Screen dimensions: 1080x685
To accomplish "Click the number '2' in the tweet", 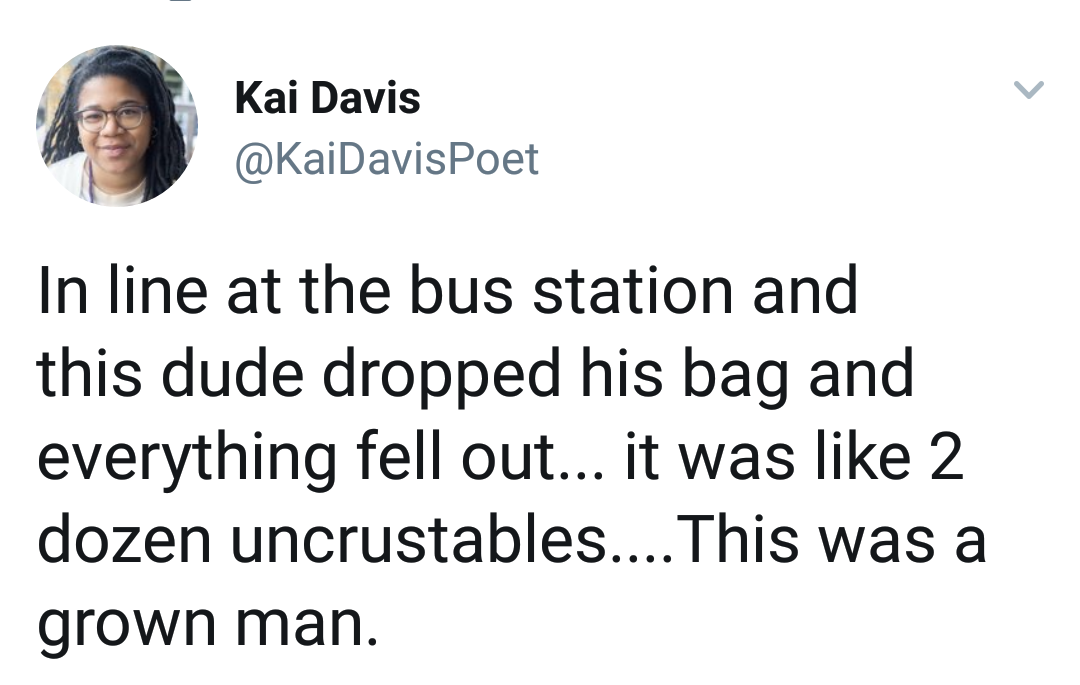I will point(946,456).
